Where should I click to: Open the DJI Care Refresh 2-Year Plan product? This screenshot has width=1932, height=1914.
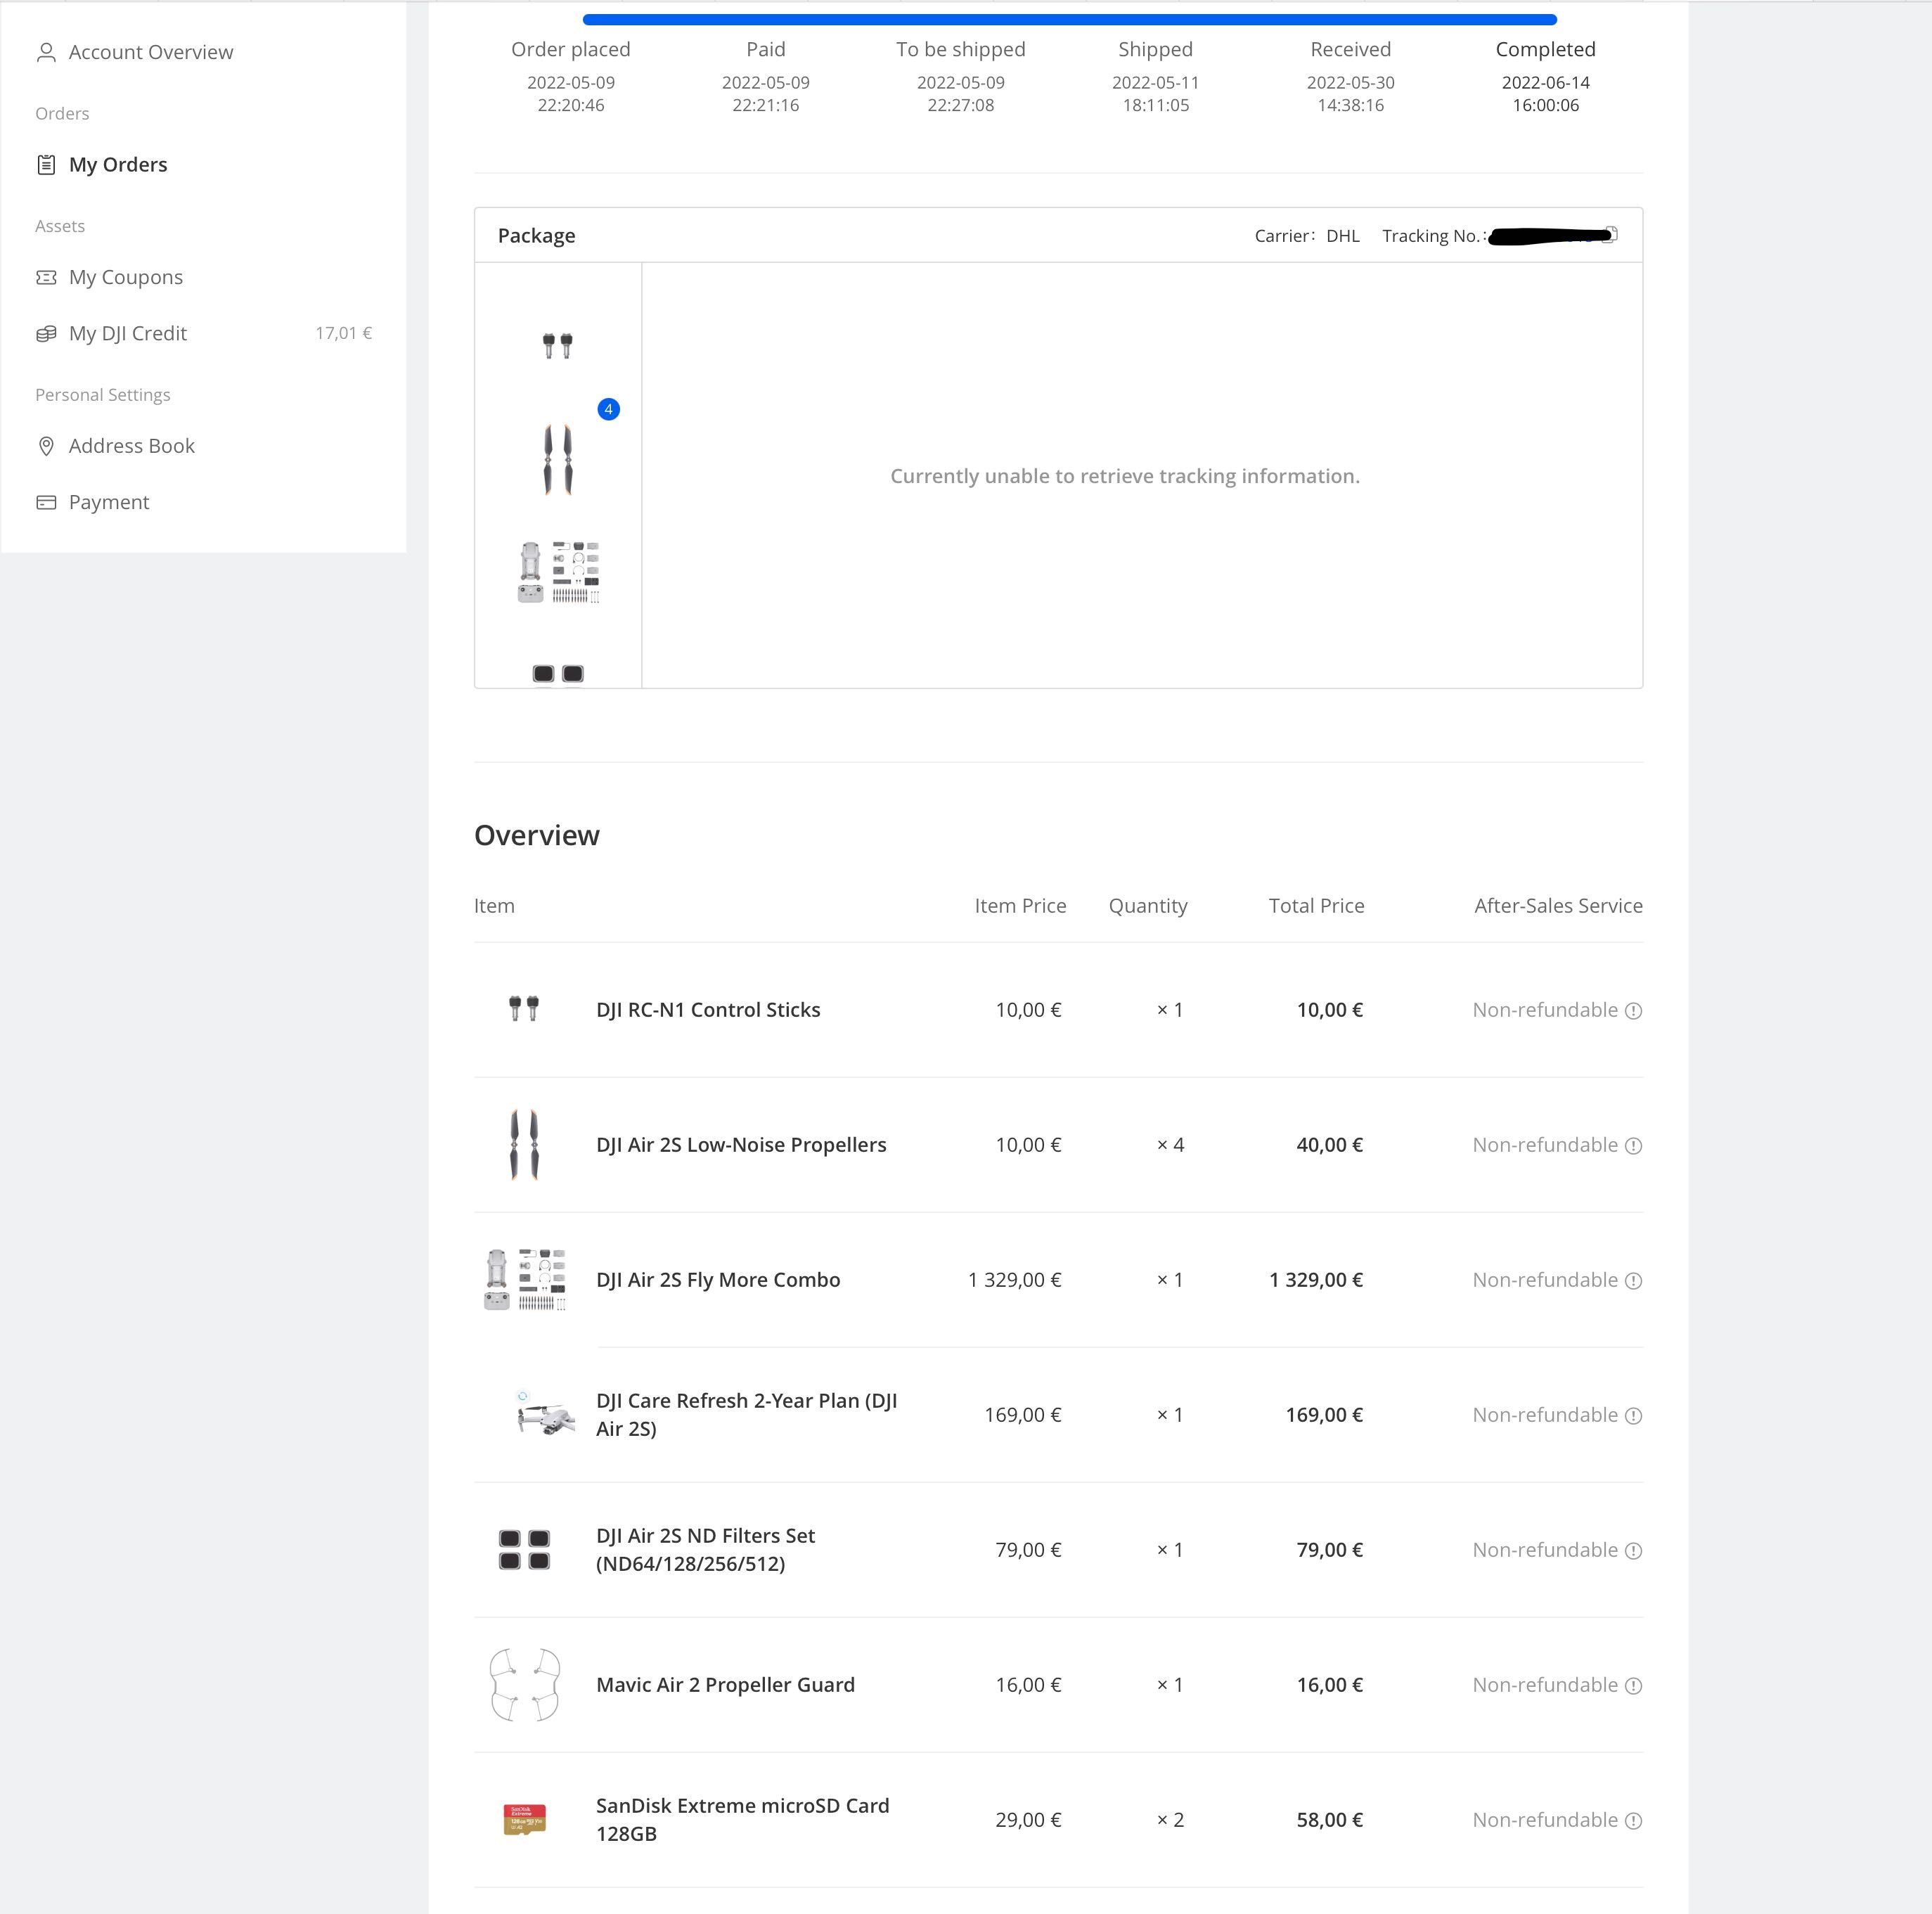[746, 1415]
